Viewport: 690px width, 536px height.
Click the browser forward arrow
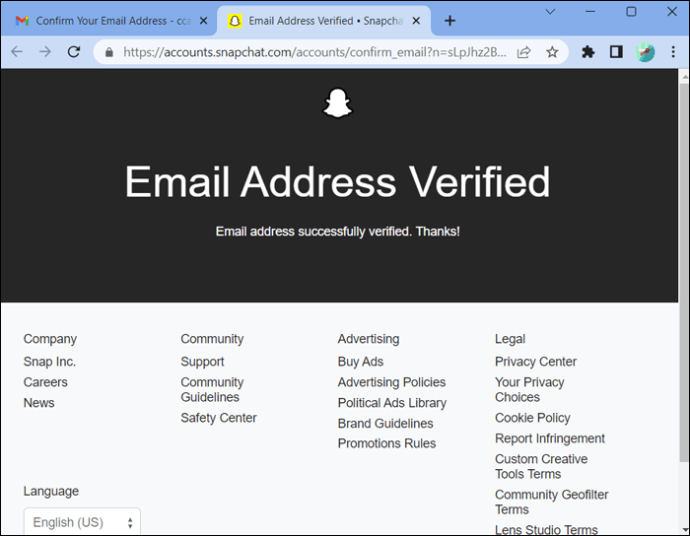(x=45, y=52)
